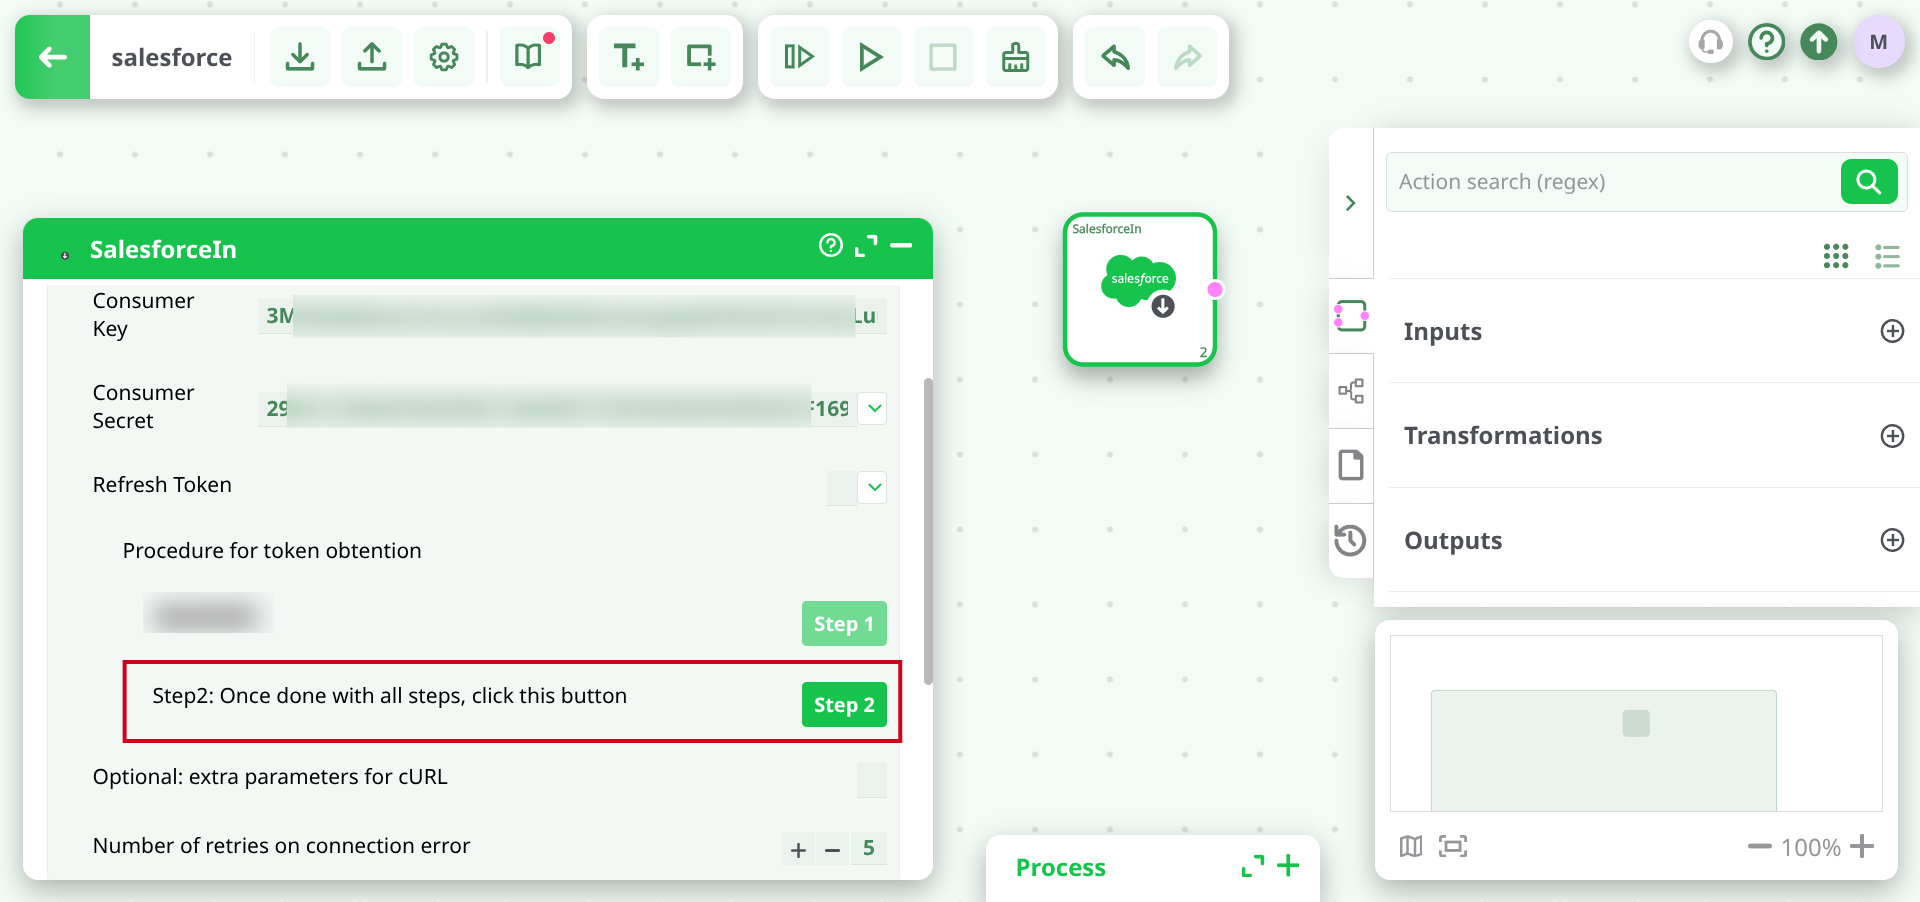Viewport: 1920px width, 902px height.
Task: Click the Consumer Key input field
Action: pos(572,316)
